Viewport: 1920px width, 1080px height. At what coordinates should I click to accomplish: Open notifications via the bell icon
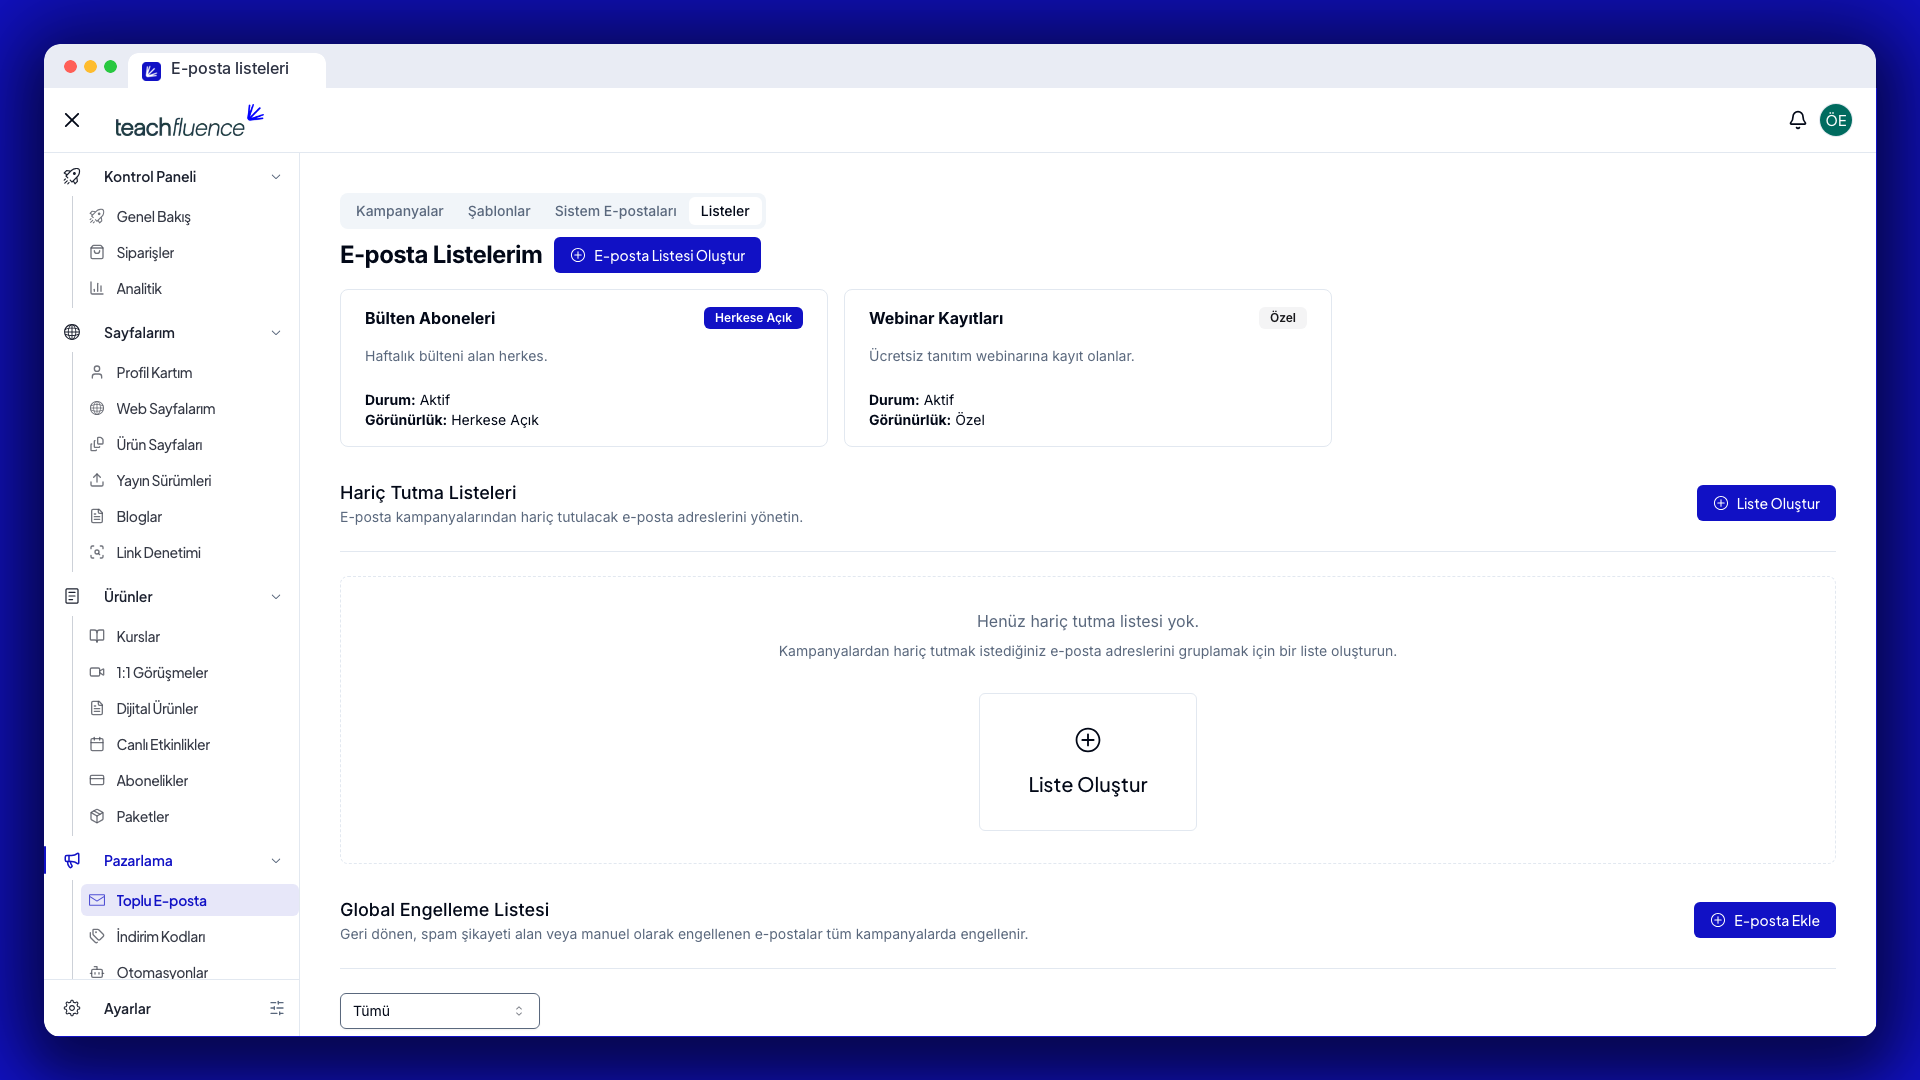pos(1797,120)
